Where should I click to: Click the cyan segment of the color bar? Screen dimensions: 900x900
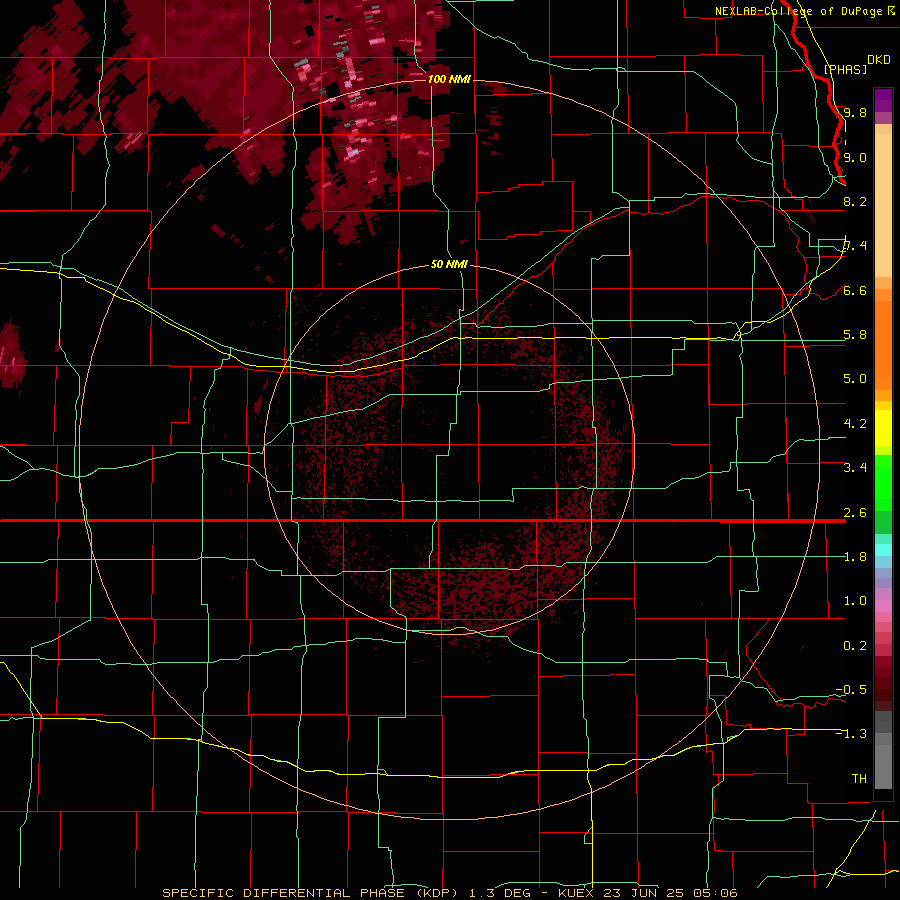click(x=883, y=550)
